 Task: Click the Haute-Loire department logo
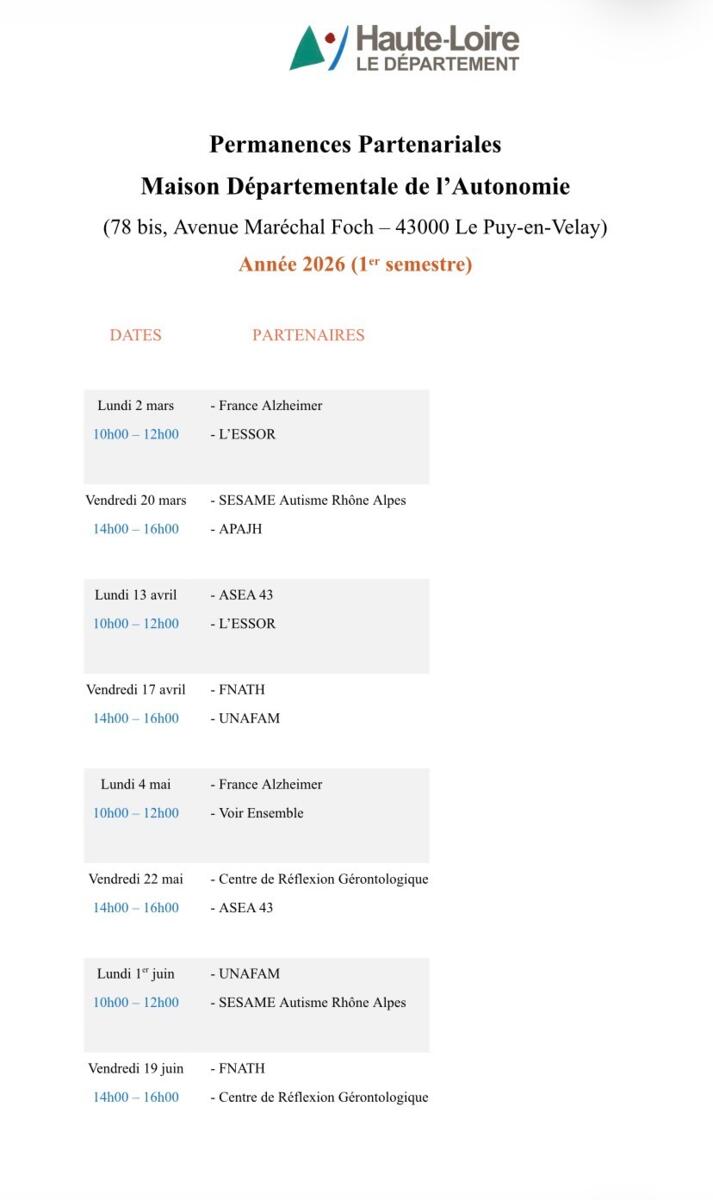coord(404,48)
